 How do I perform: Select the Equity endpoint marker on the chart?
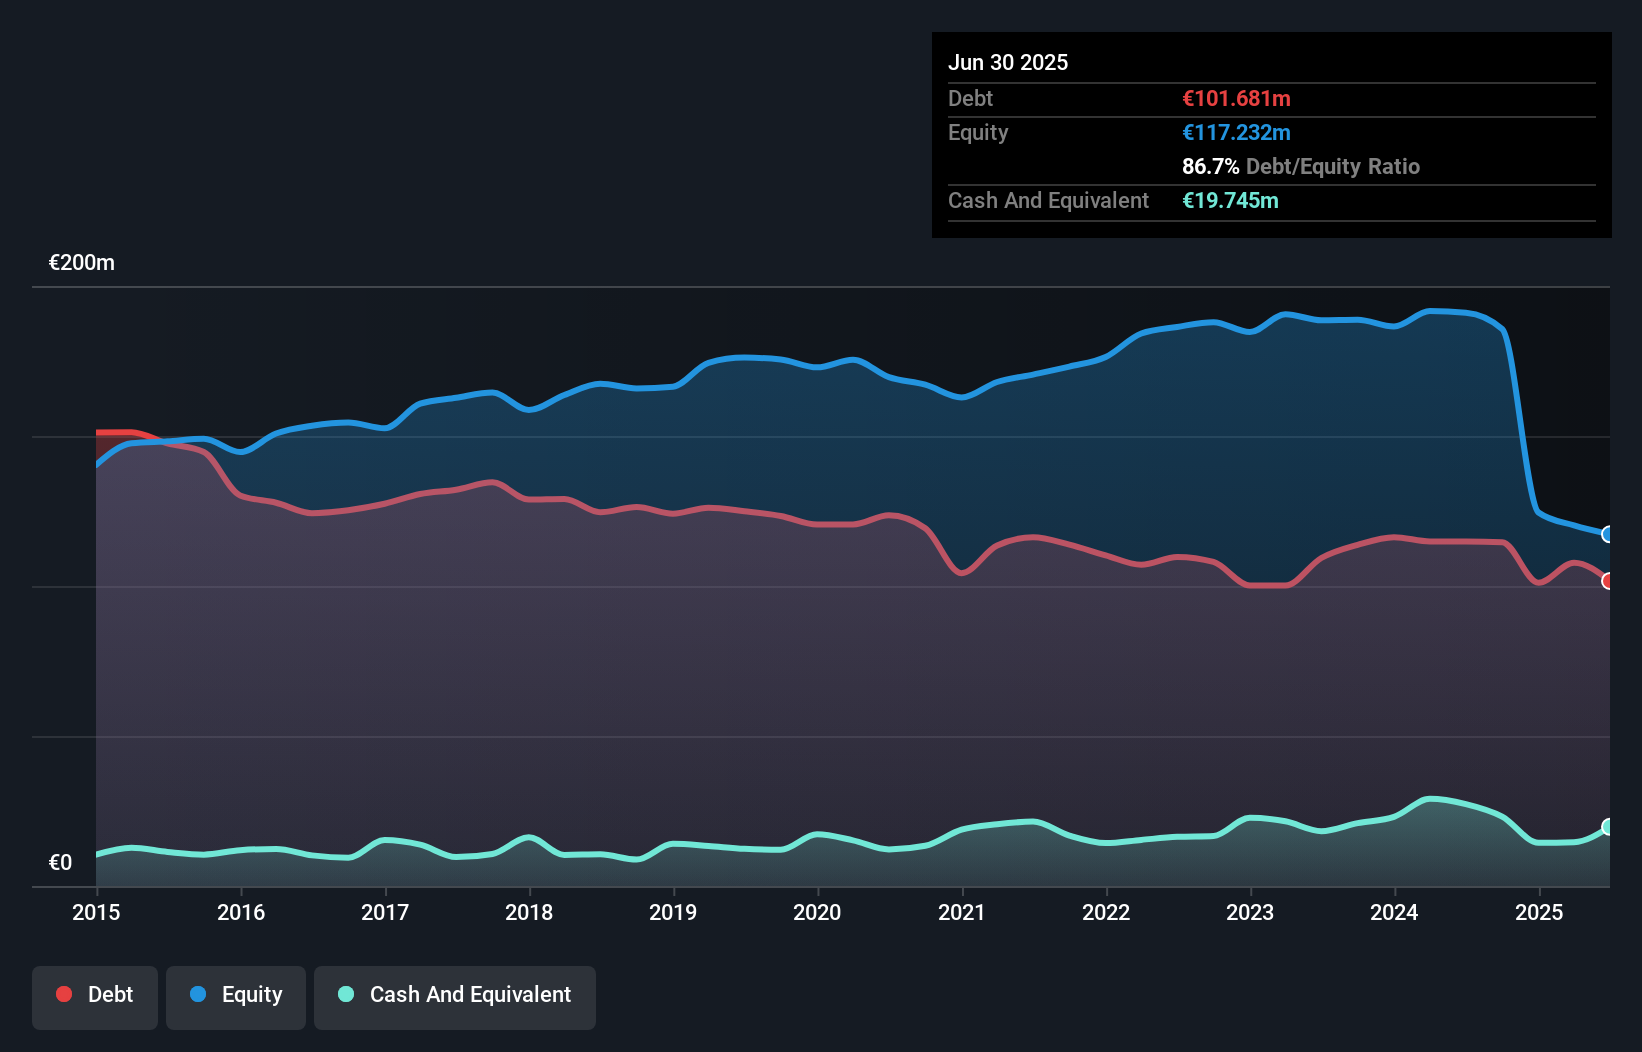pyautogui.click(x=1607, y=536)
